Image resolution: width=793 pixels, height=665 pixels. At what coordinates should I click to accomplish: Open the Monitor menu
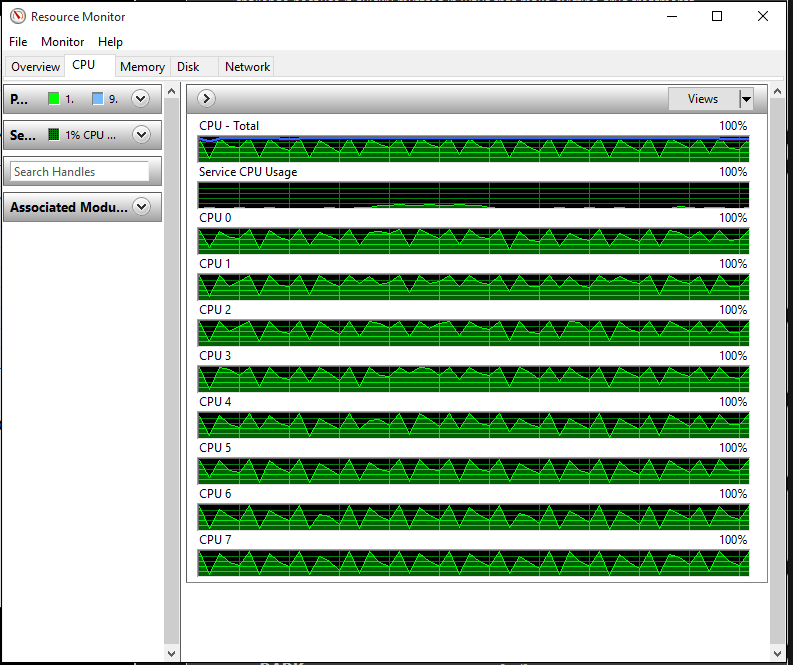coord(63,42)
